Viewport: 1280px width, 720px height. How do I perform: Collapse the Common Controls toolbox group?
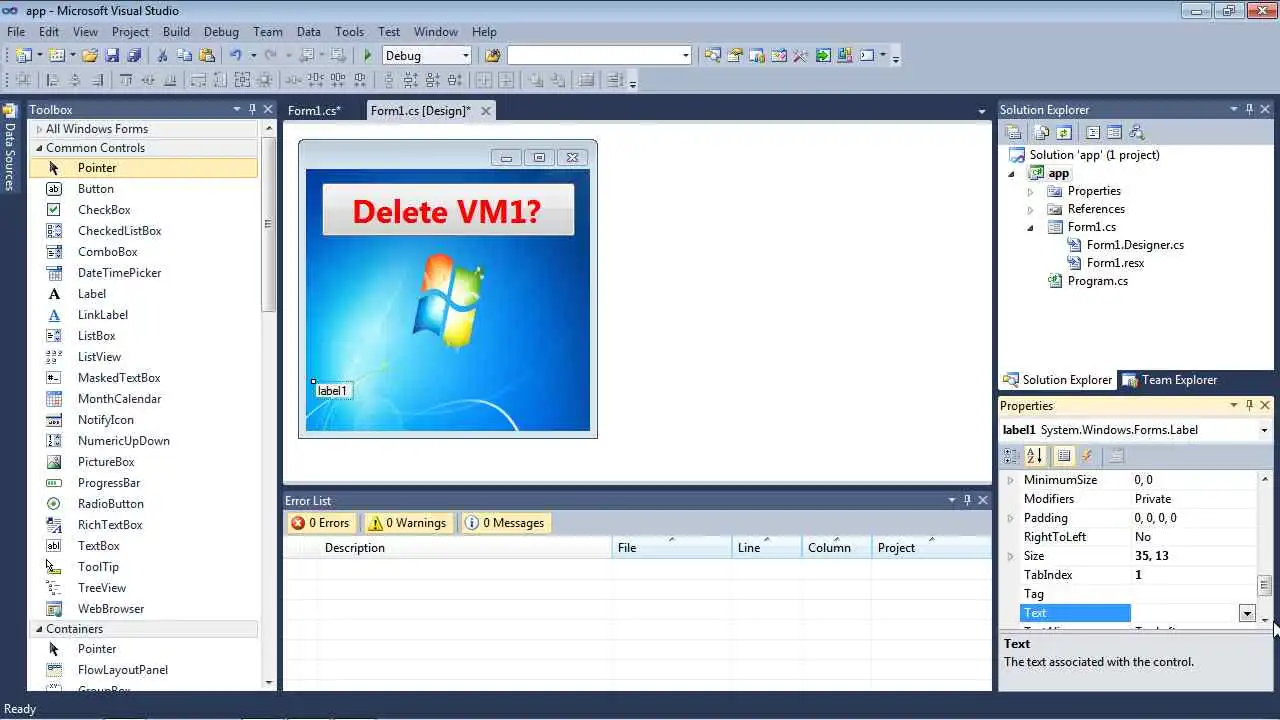coord(39,148)
